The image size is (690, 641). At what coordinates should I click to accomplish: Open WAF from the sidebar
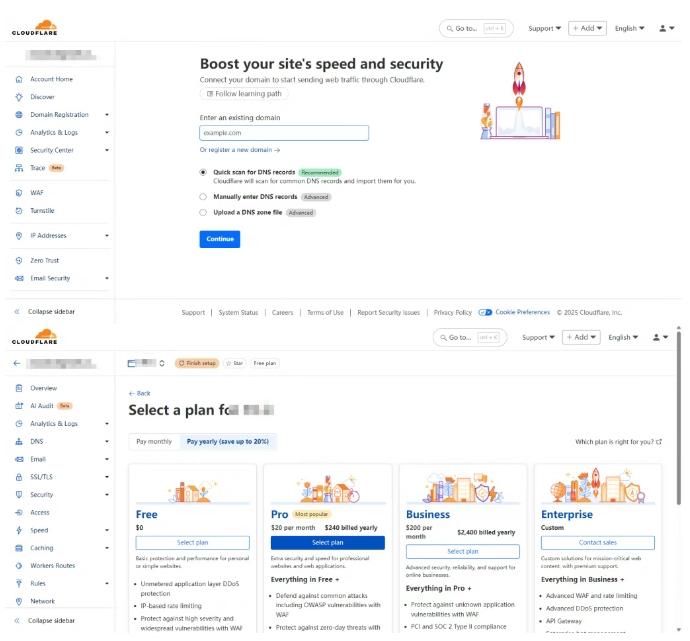point(37,193)
